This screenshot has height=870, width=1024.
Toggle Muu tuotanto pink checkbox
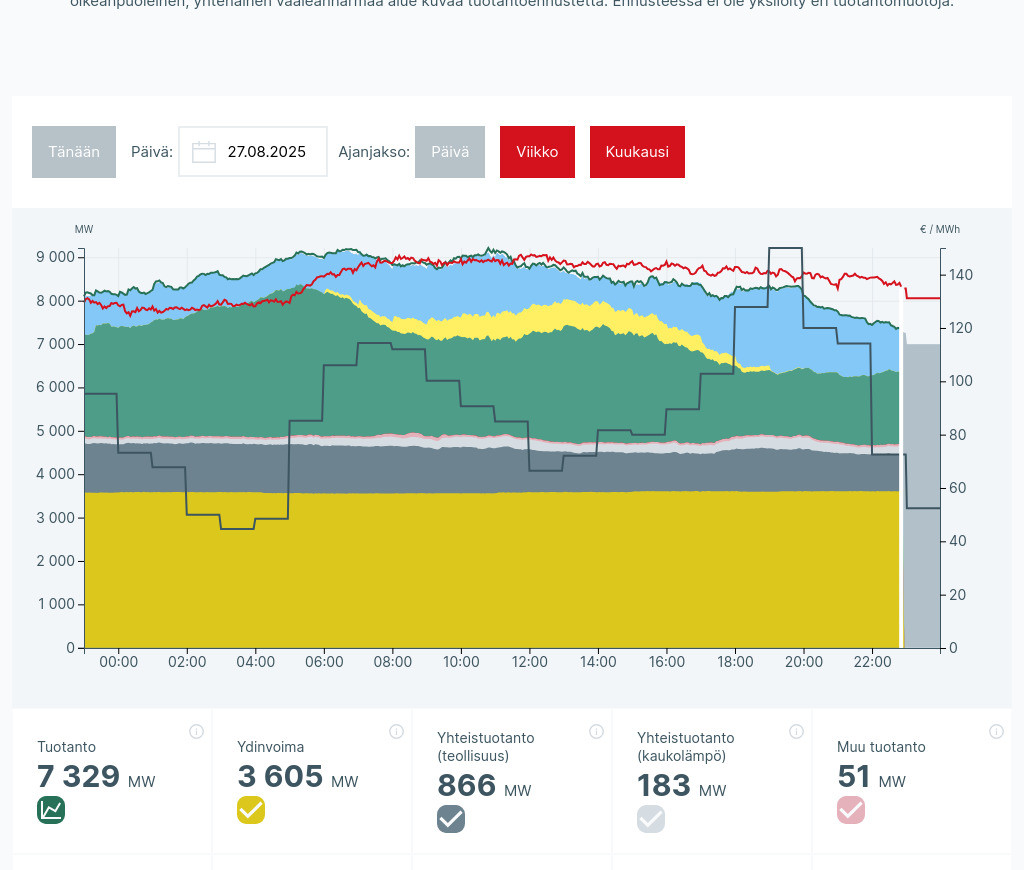851,810
